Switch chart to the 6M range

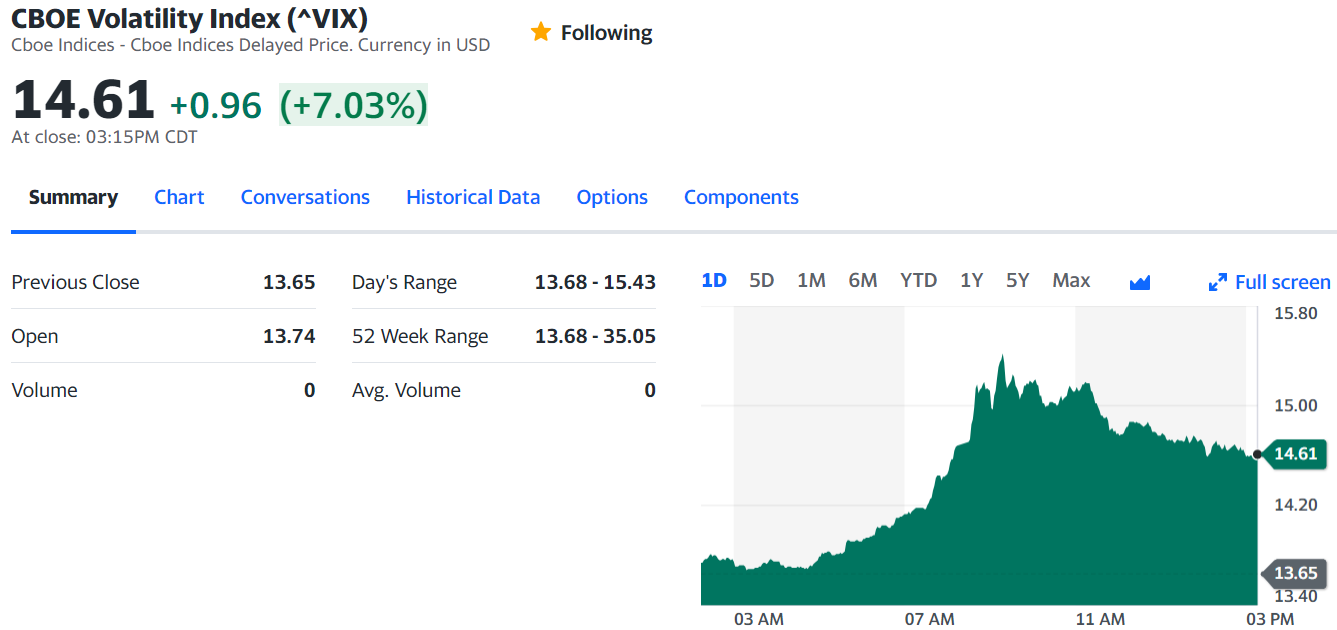coord(863,280)
